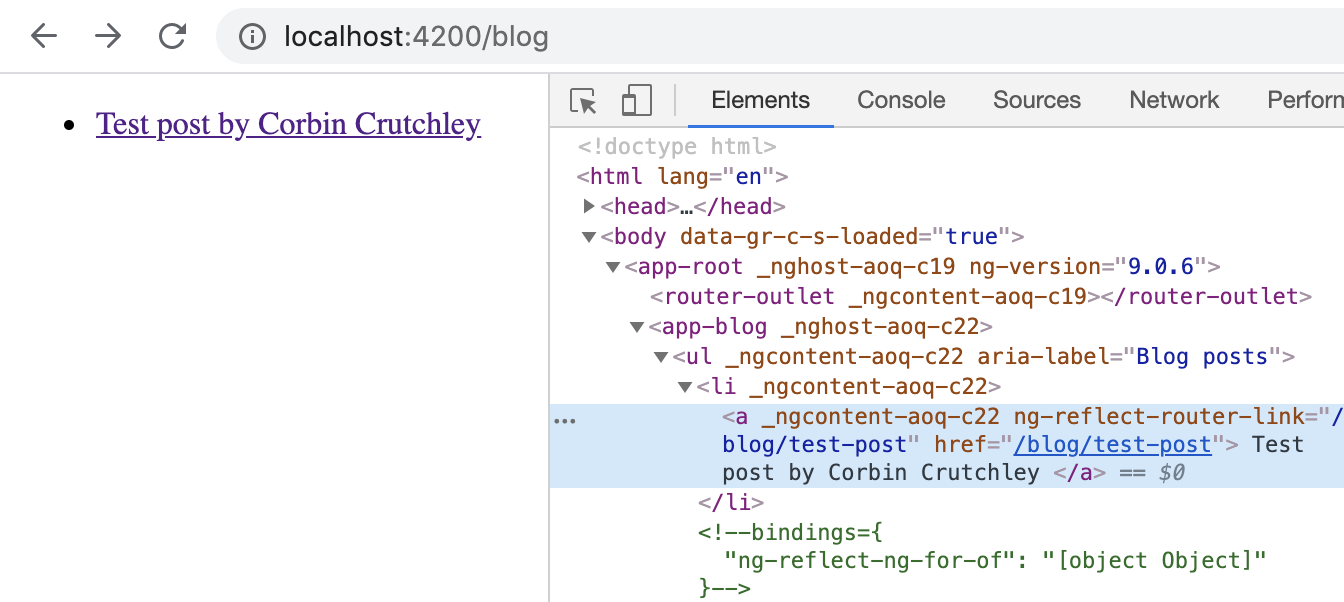Collapse the ul blog posts node
The image size is (1344, 602).
click(661, 356)
